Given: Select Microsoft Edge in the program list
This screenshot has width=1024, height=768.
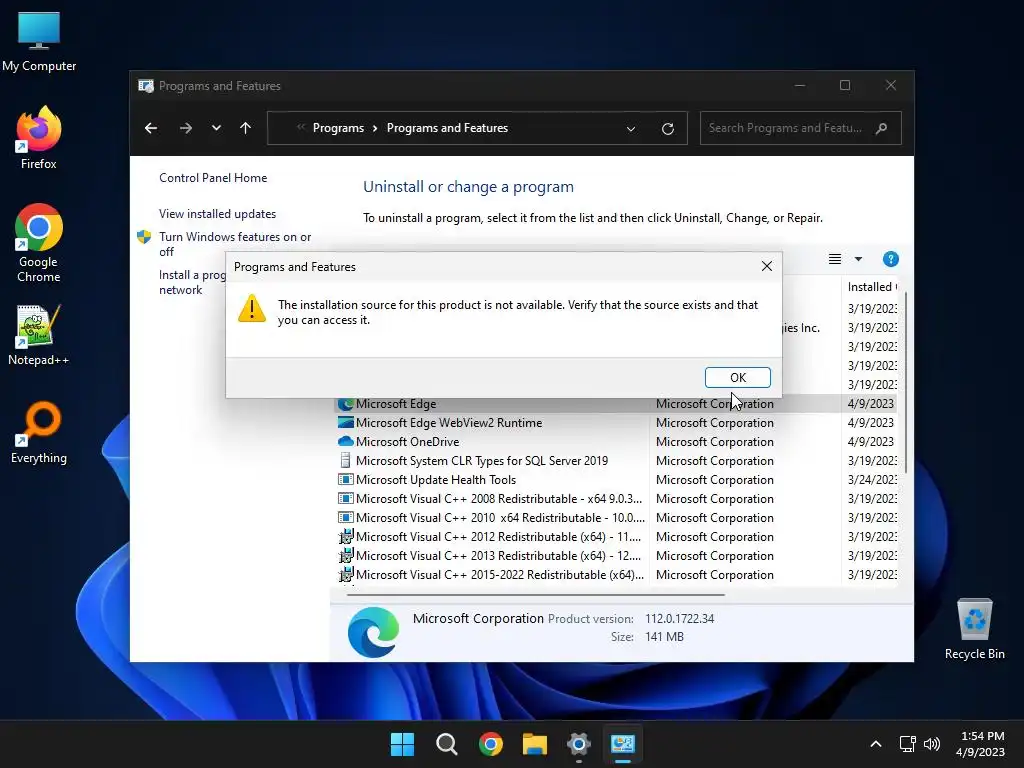Looking at the screenshot, I should pyautogui.click(x=615, y=404).
